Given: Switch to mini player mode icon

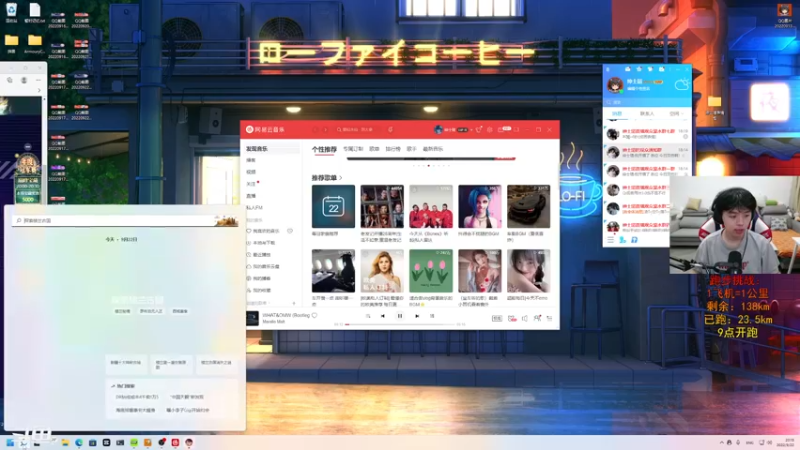Looking at the screenshot, I should click(516, 130).
